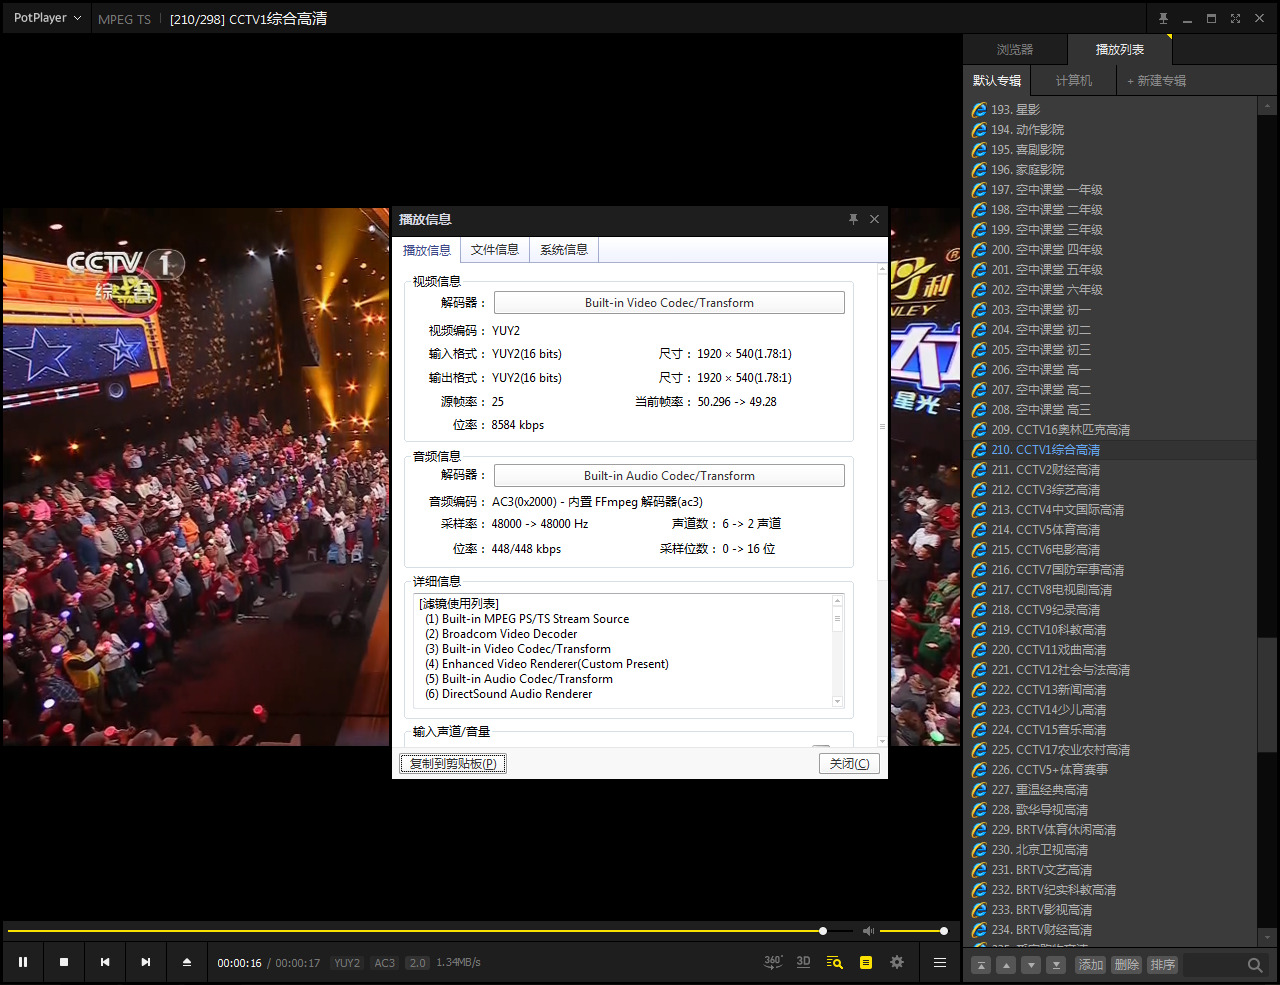
Task: Select the 默认专辑 album tab
Action: [x=997, y=80]
